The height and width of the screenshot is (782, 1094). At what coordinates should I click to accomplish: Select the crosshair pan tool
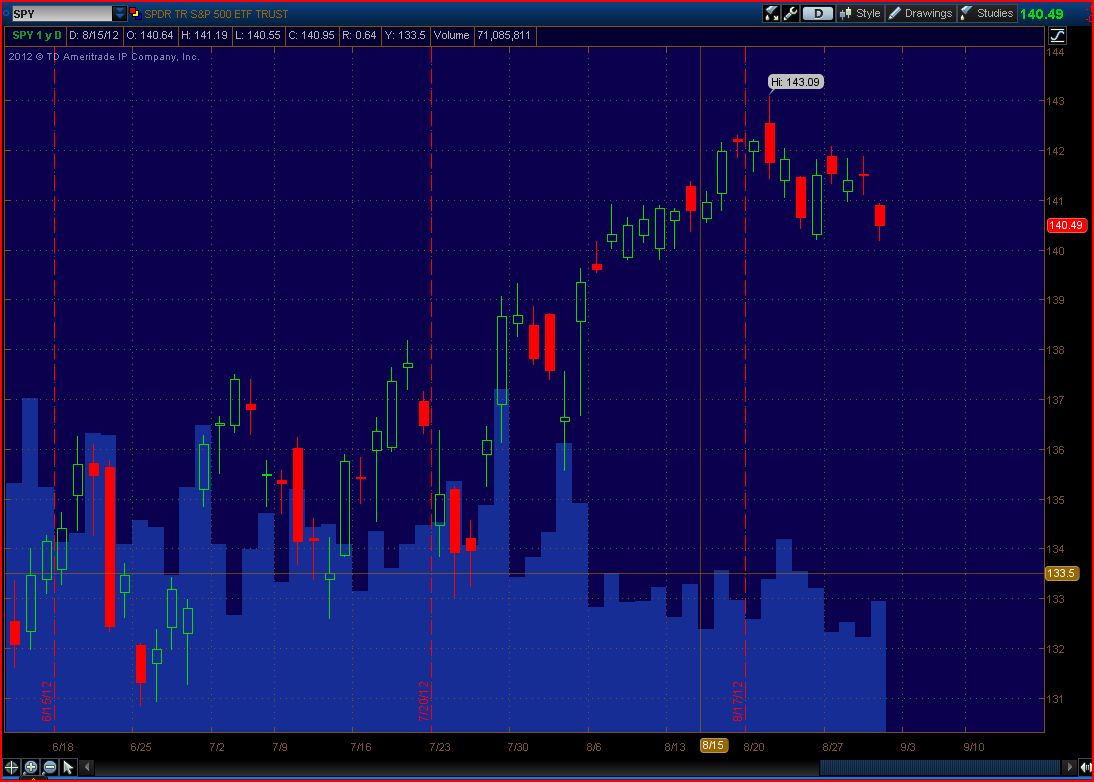[11, 767]
